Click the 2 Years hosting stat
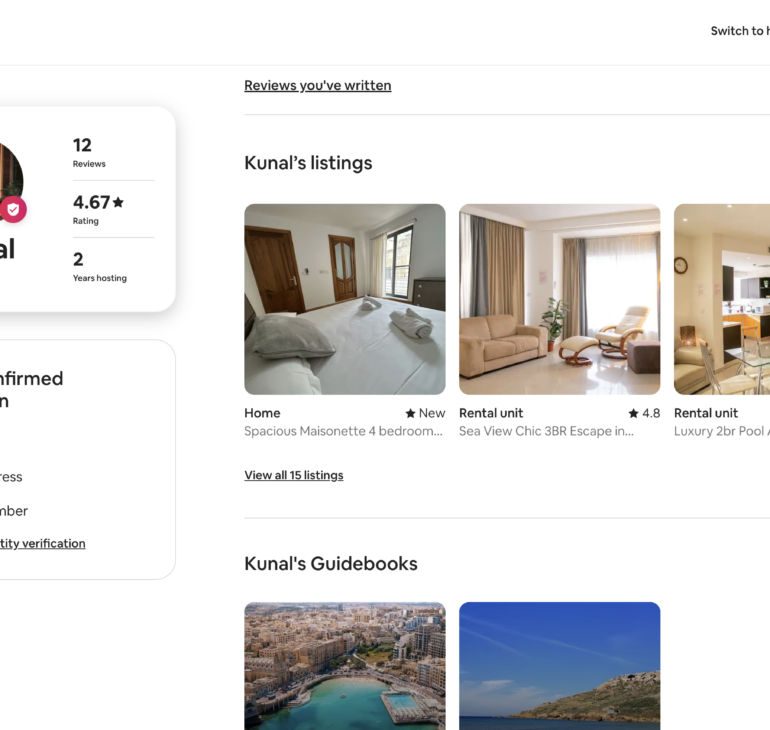Viewport: 770px width, 730px height. 100,267
